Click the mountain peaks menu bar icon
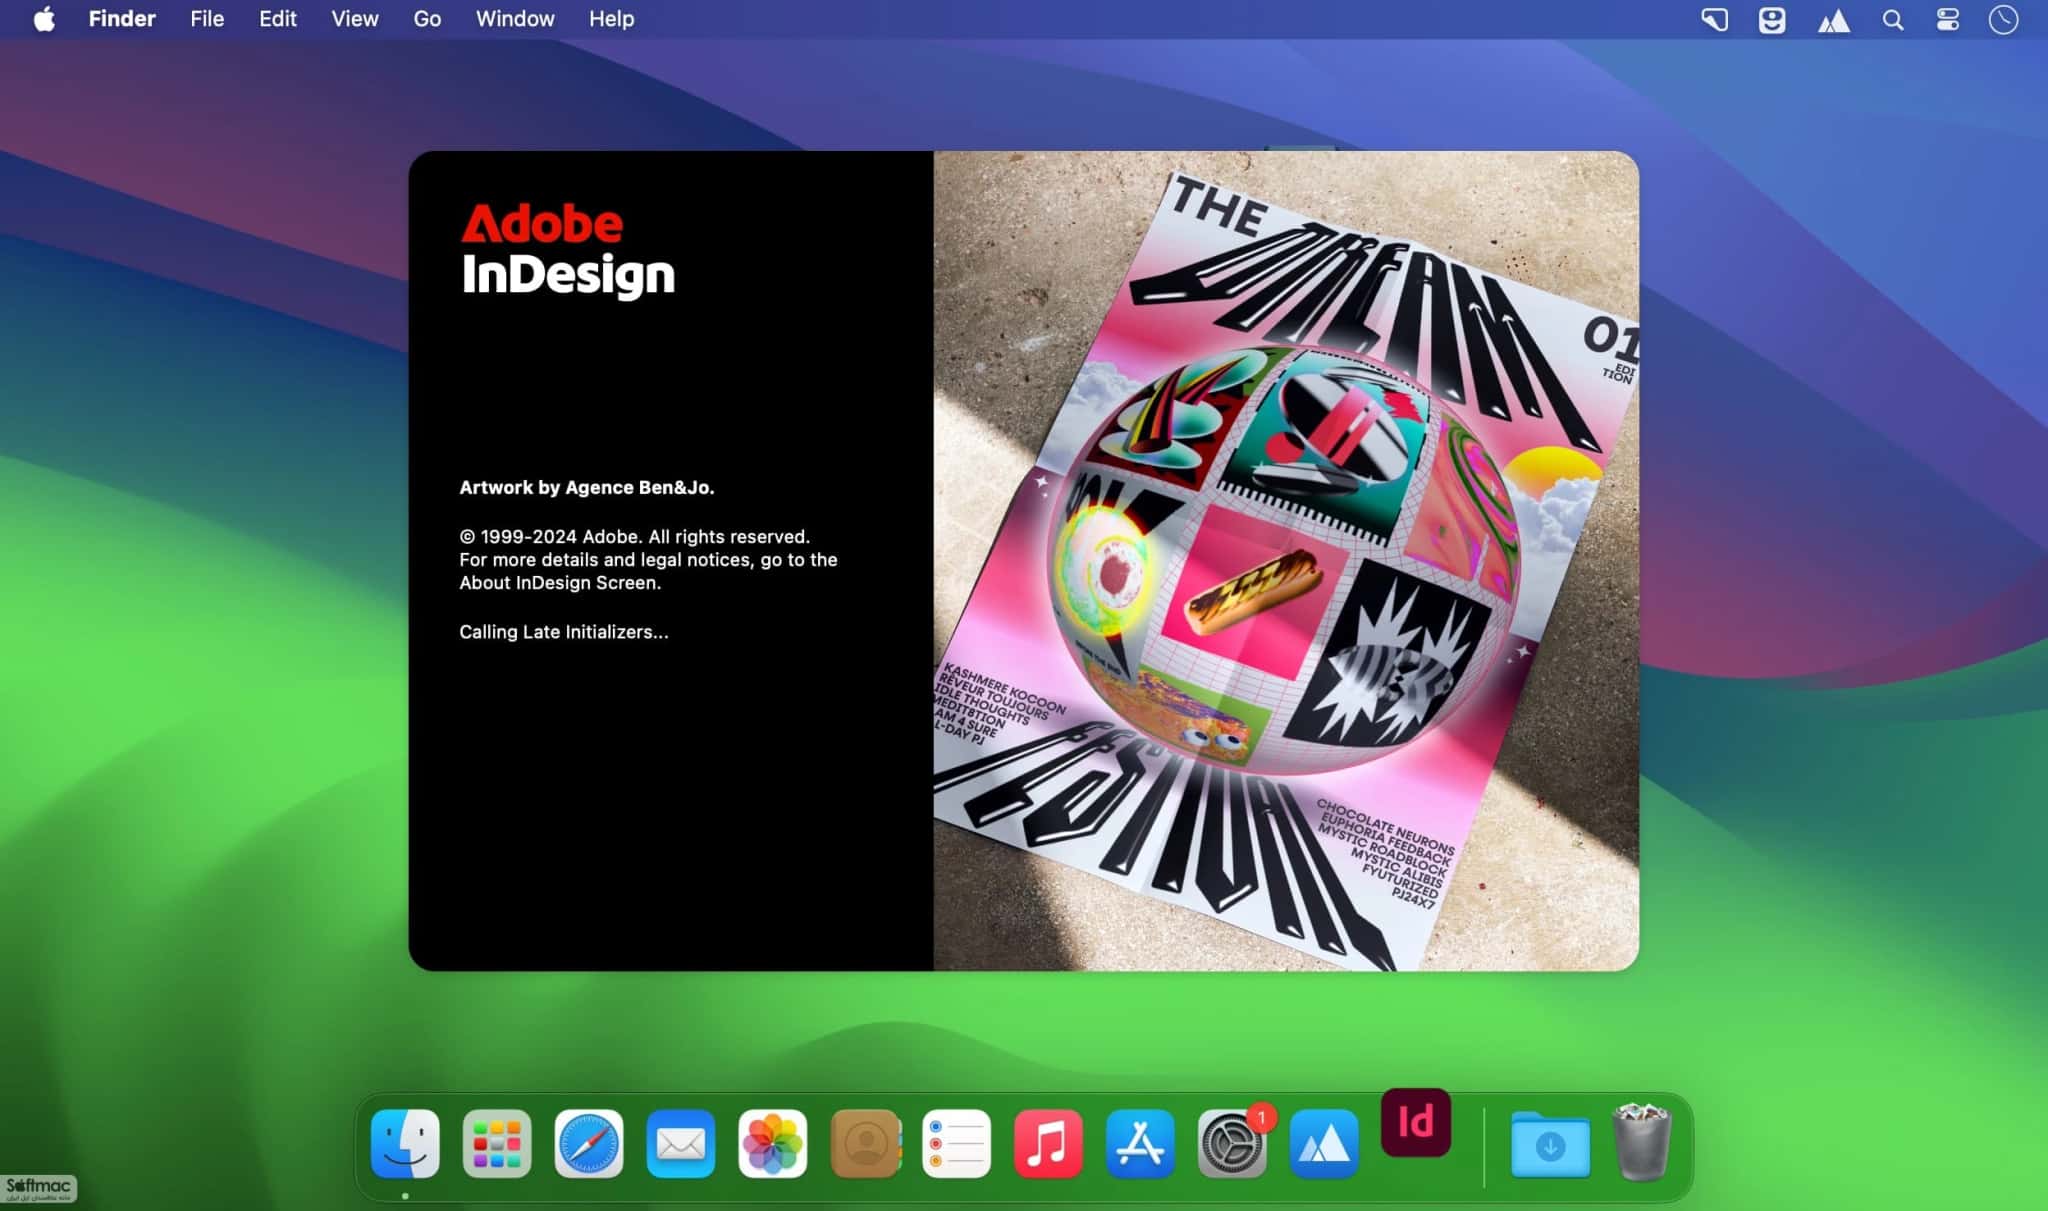 (1833, 21)
